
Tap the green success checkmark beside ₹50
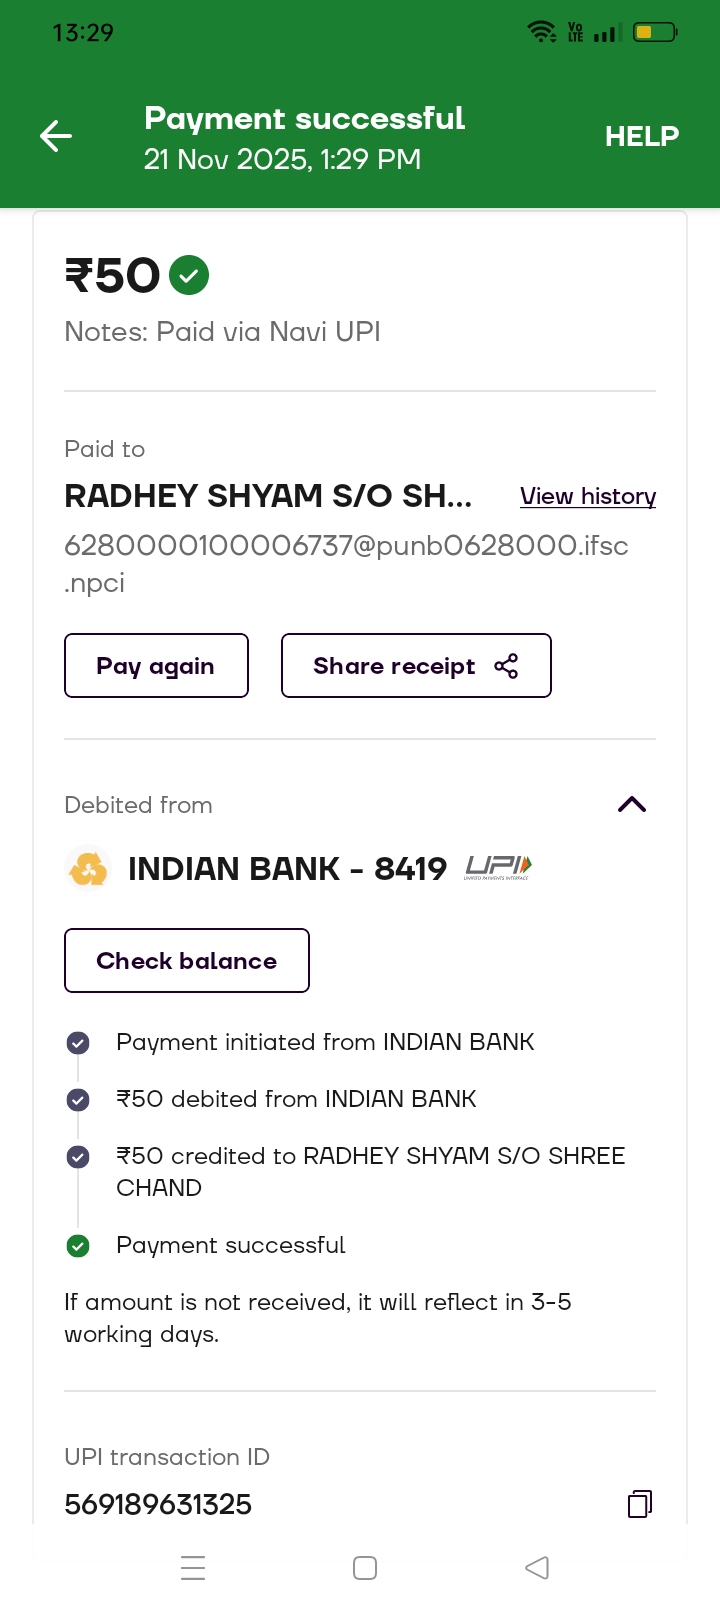tap(189, 275)
